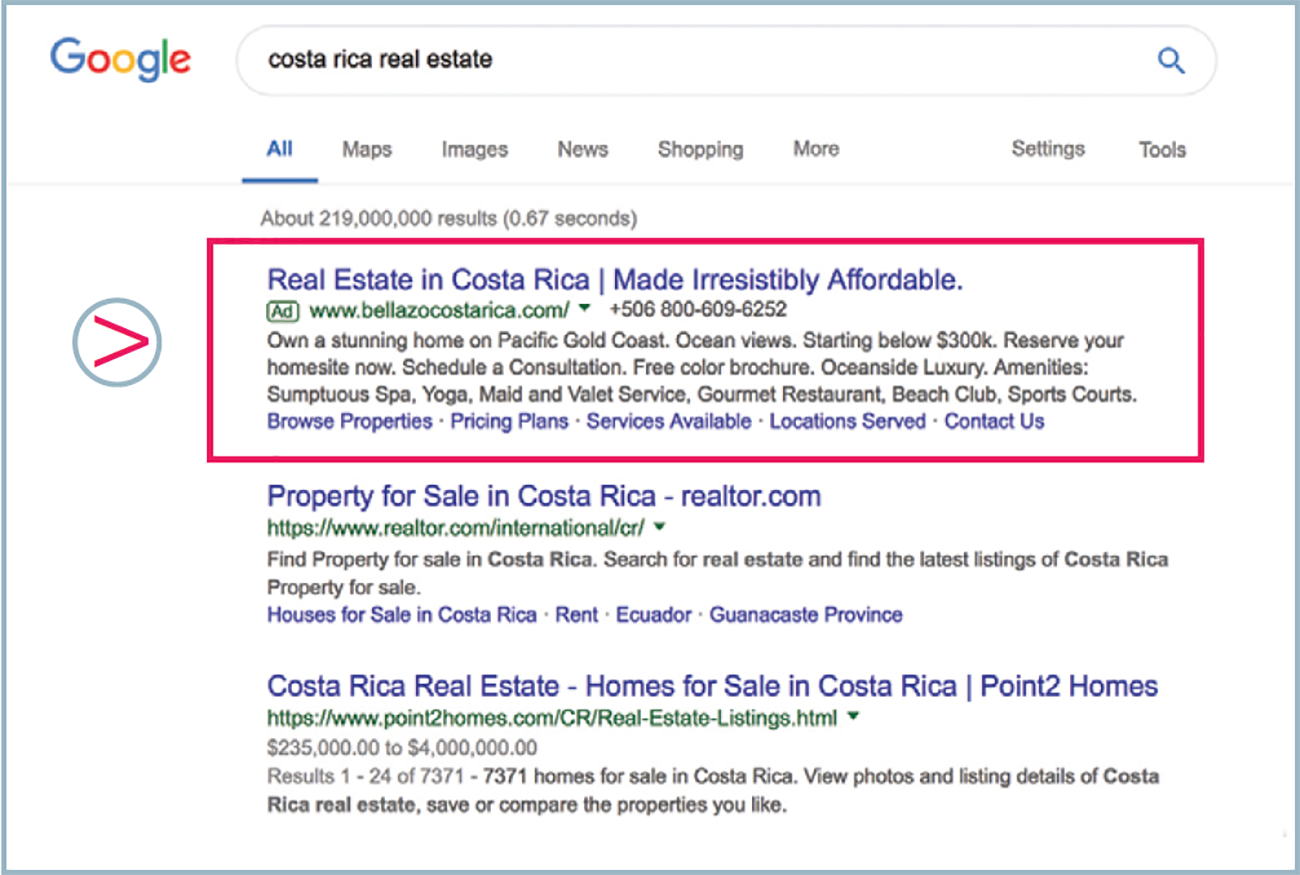1300x875 pixels.
Task: Expand dropdown arrow beside point2homes.com URL
Action: [x=853, y=717]
